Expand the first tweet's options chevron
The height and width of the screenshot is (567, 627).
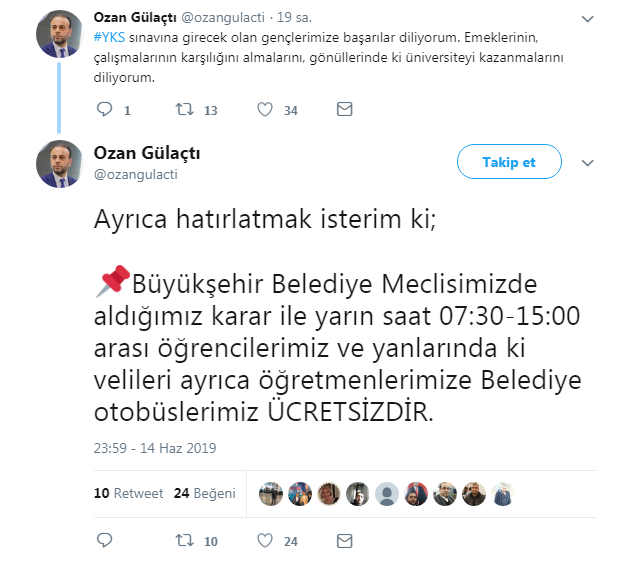(587, 19)
